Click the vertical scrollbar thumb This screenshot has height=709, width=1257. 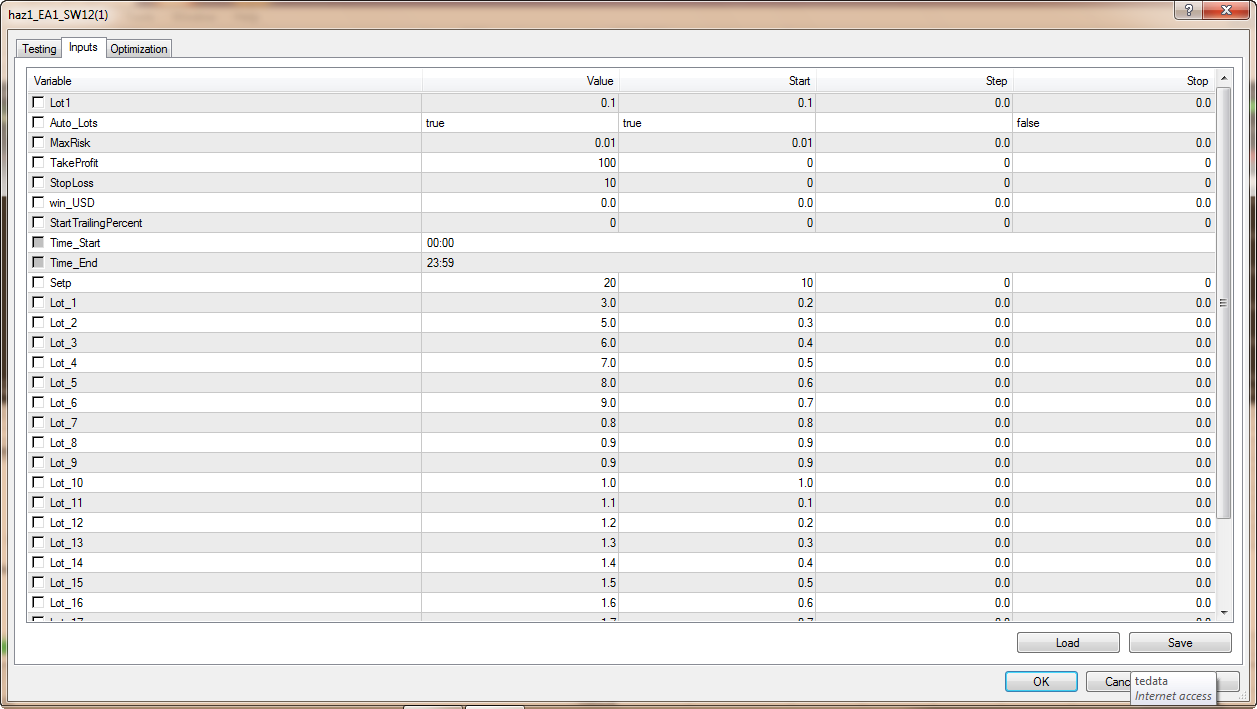click(x=1224, y=300)
